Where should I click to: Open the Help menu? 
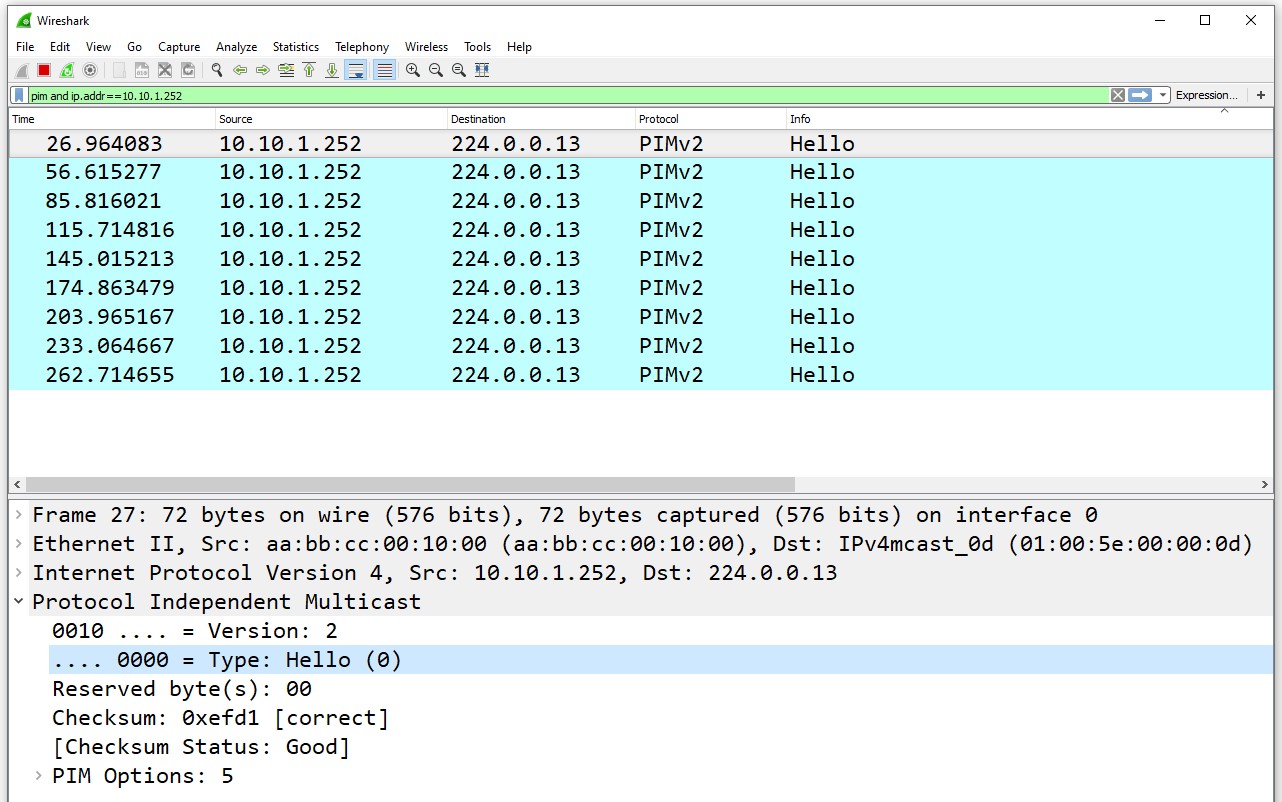[519, 47]
